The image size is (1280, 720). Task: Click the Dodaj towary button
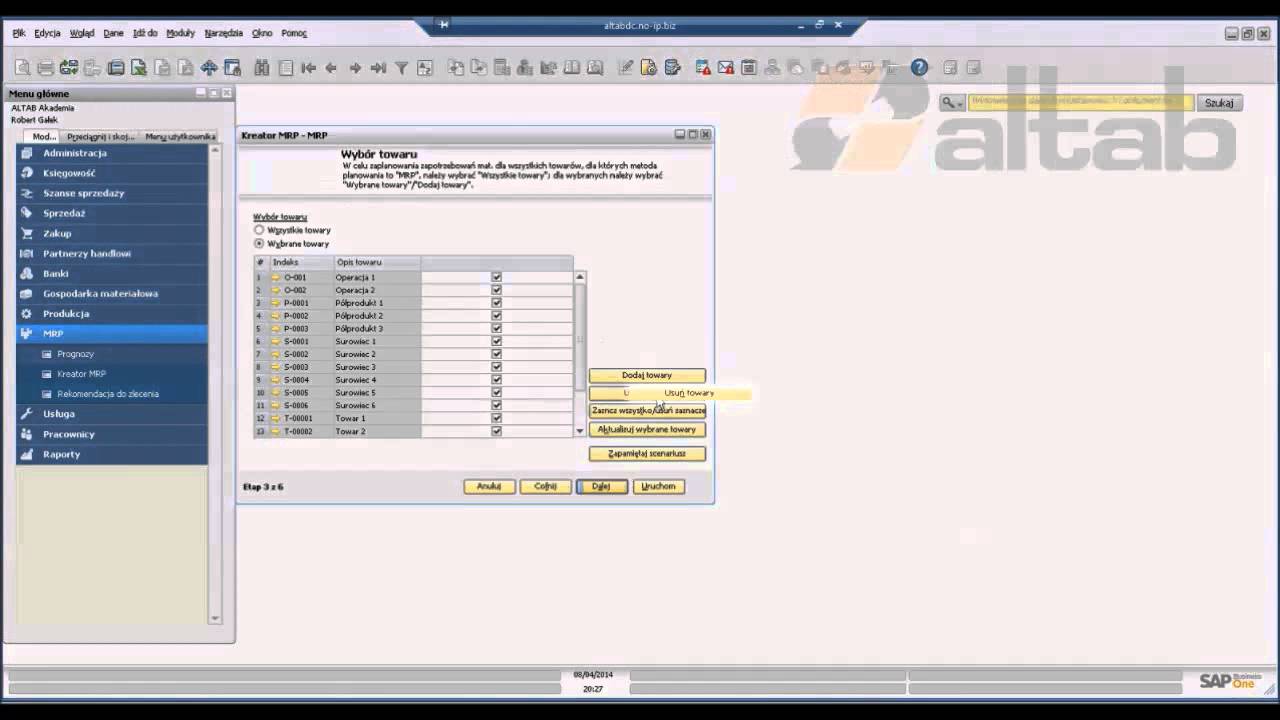tap(647, 375)
